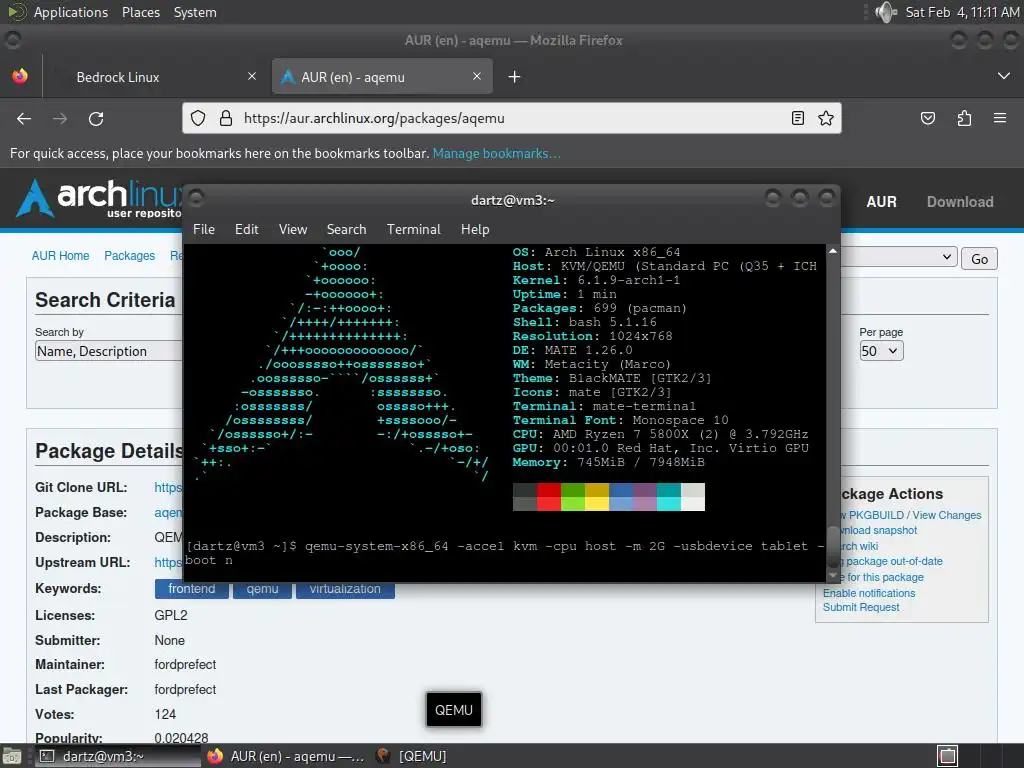Click the volume speaker icon in panel

tap(886, 12)
